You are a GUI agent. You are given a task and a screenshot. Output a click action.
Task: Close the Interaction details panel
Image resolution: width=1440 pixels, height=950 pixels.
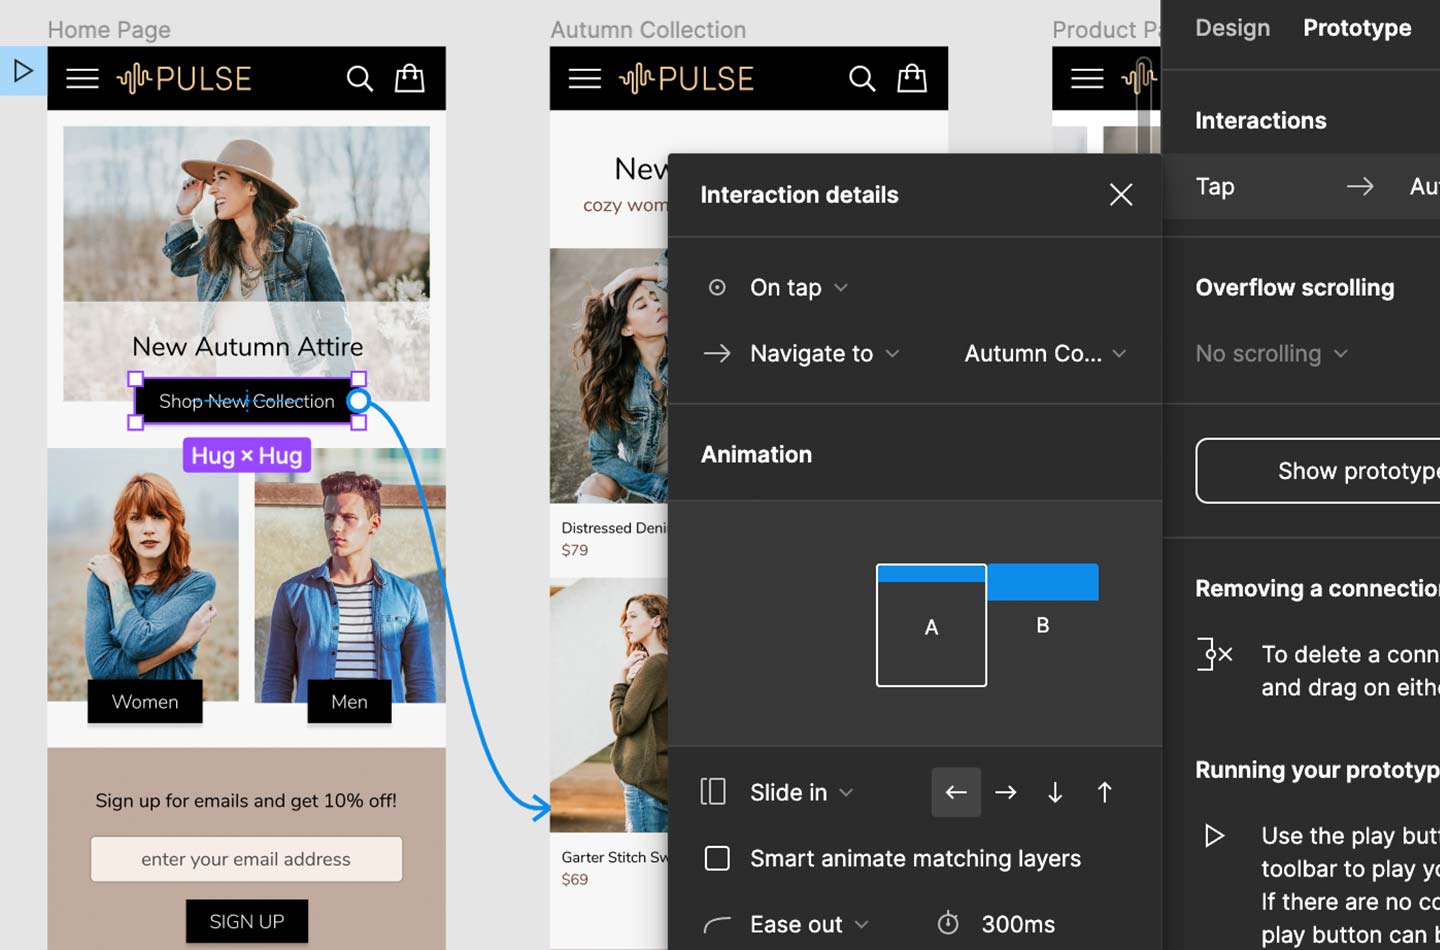tap(1120, 195)
